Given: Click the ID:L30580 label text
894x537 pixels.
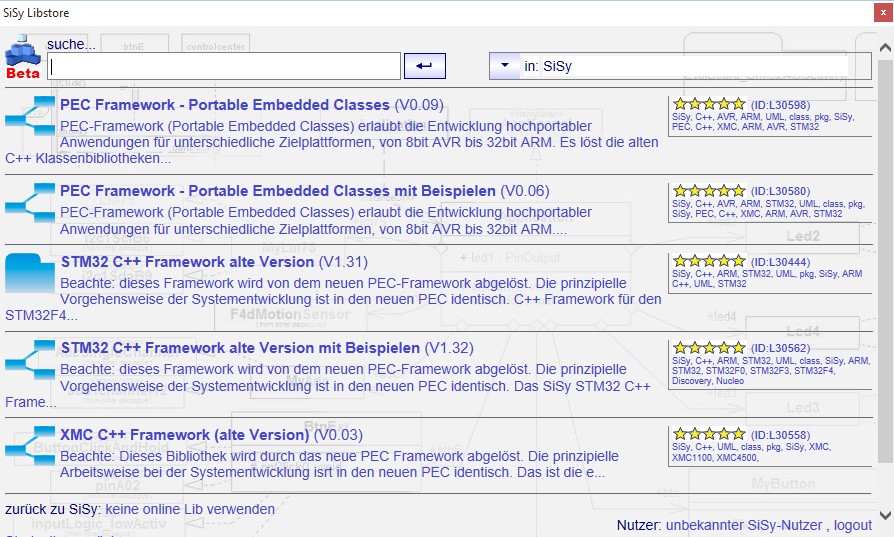Looking at the screenshot, I should pos(781,191).
